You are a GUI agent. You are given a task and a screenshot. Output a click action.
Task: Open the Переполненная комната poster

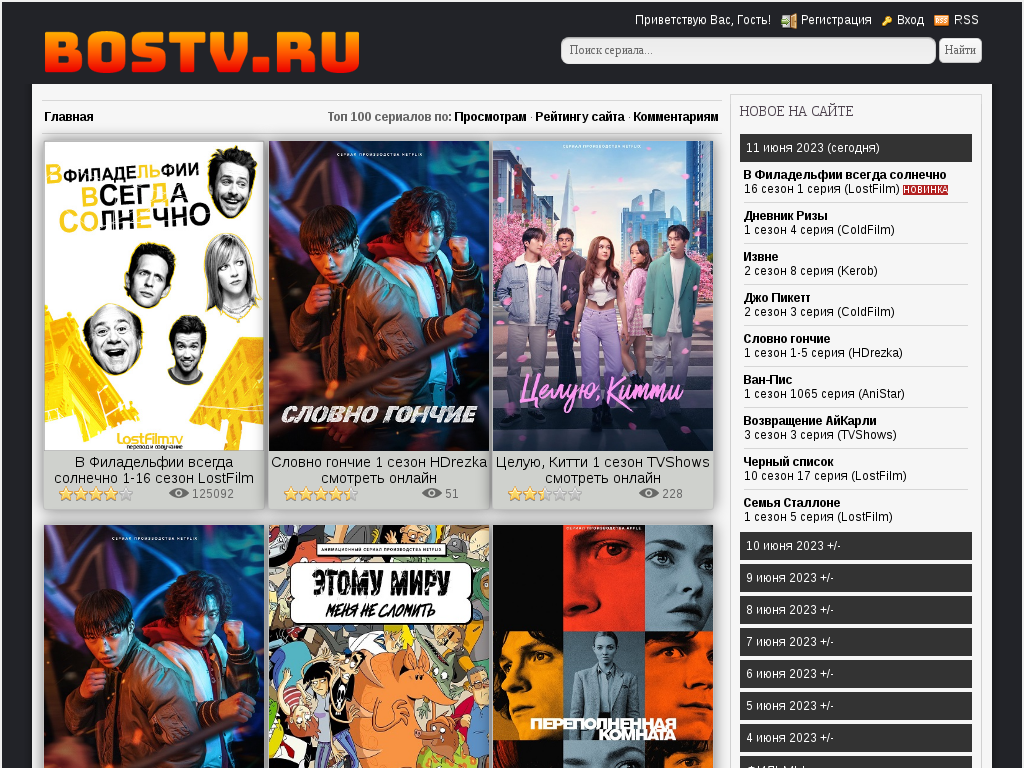(603, 647)
